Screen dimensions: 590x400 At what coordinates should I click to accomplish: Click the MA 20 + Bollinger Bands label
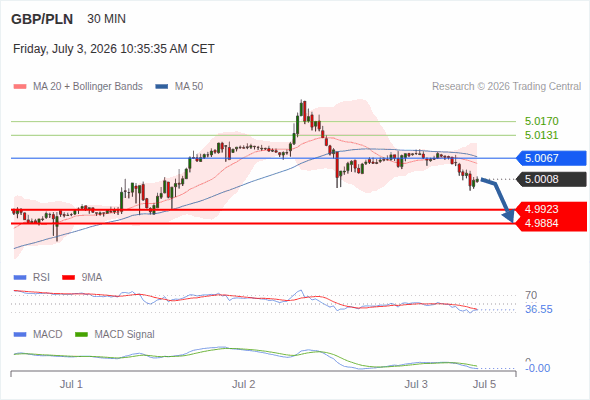click(88, 87)
